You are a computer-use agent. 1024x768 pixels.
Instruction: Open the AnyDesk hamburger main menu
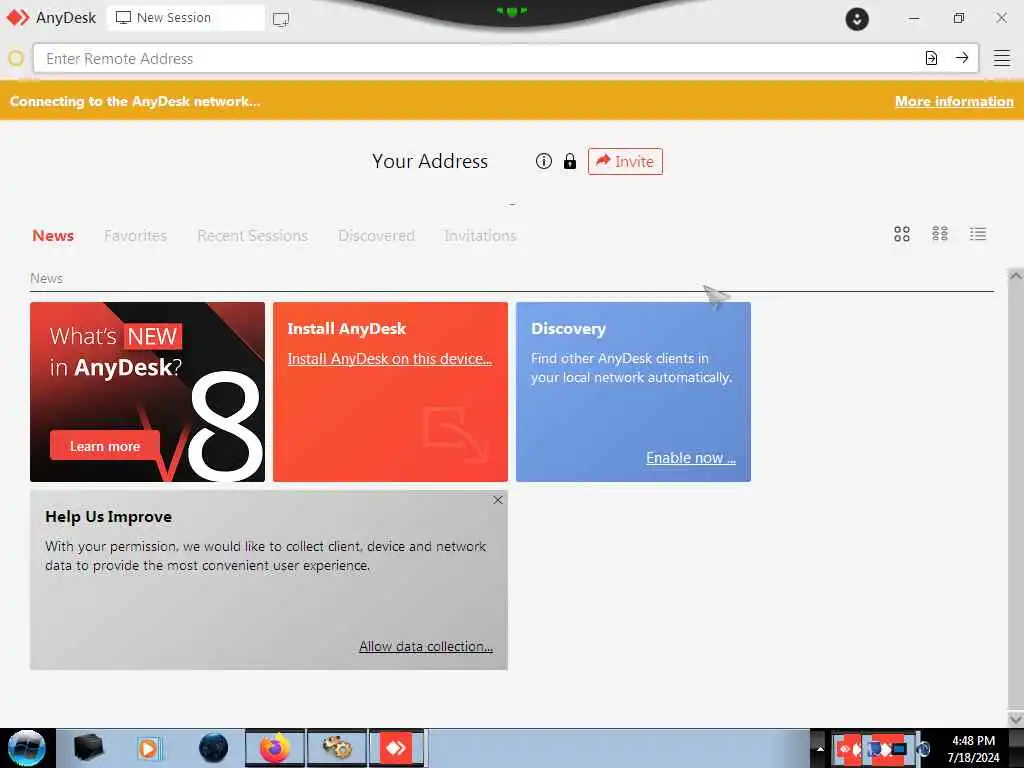click(1001, 58)
